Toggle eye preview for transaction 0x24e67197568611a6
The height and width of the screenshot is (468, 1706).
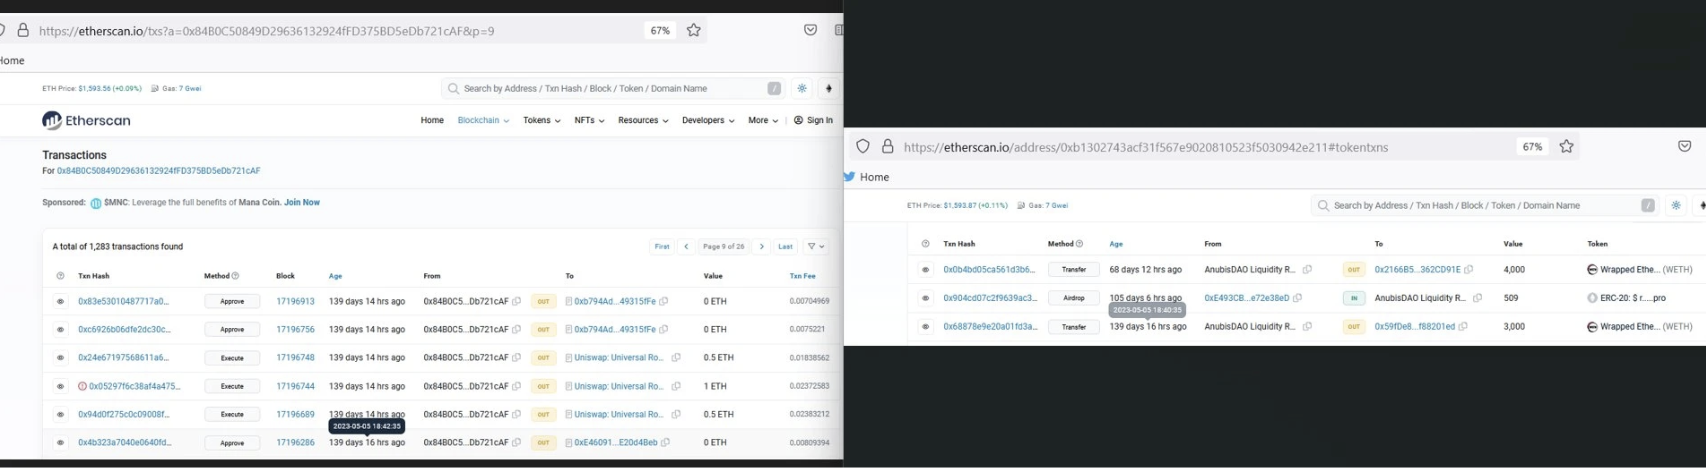pos(61,358)
